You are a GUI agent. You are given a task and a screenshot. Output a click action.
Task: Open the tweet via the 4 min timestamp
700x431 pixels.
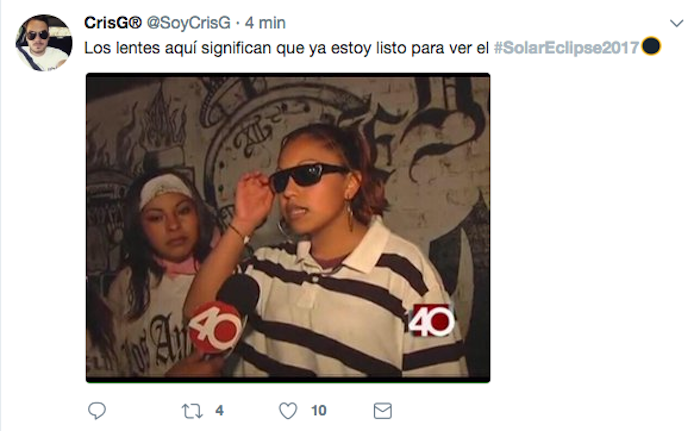tap(265, 23)
